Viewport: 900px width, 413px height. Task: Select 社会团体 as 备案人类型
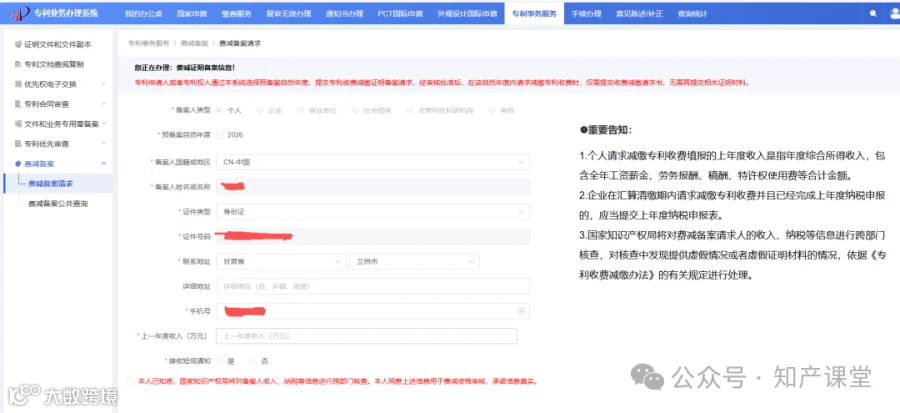click(356, 110)
